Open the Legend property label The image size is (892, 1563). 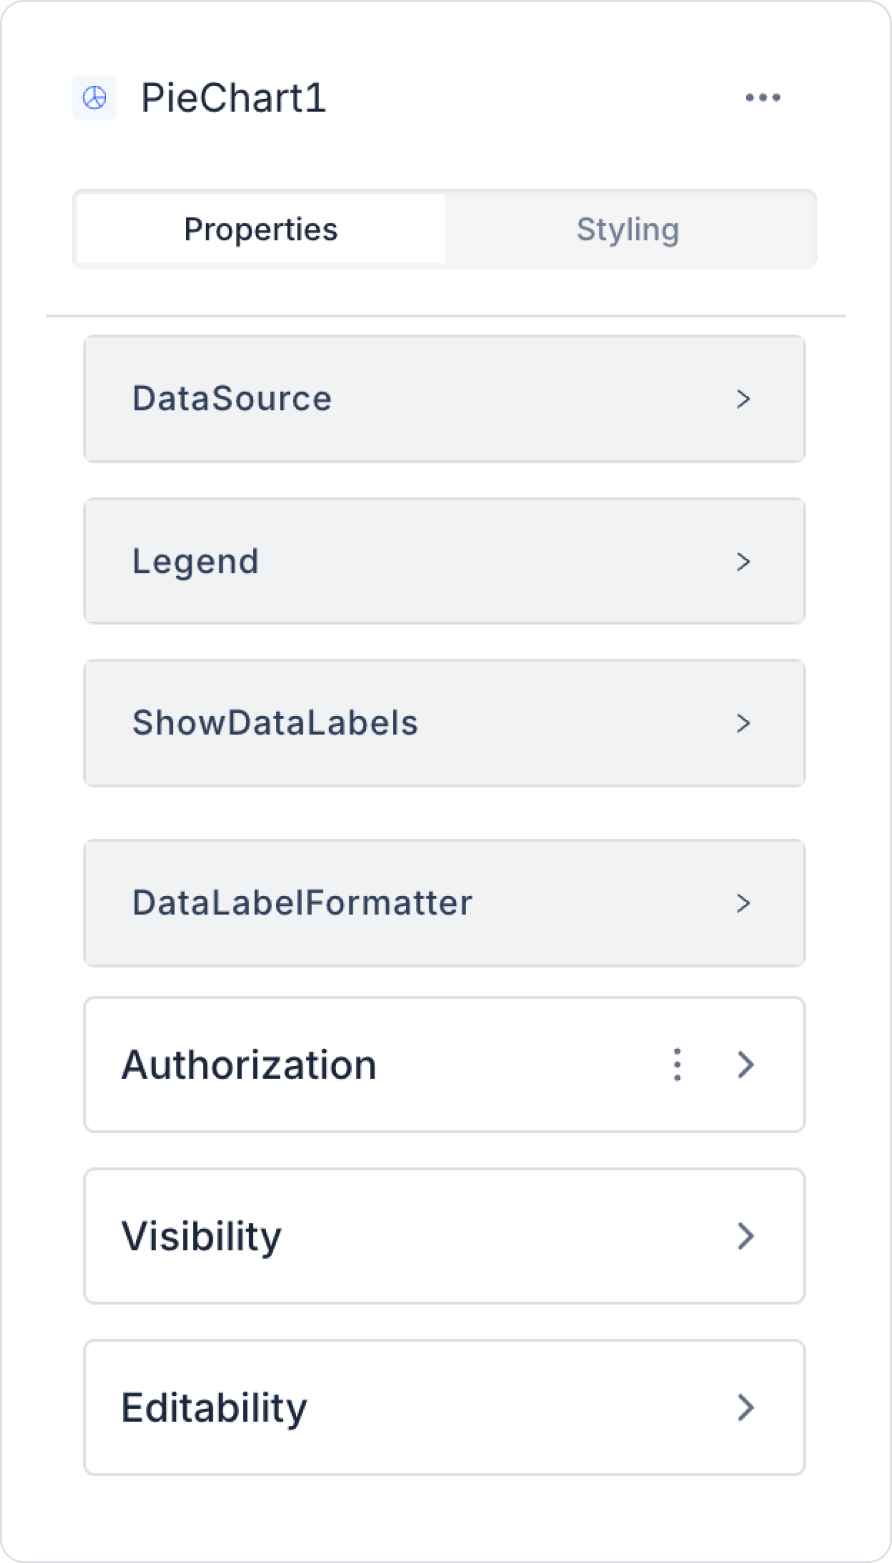pos(196,562)
